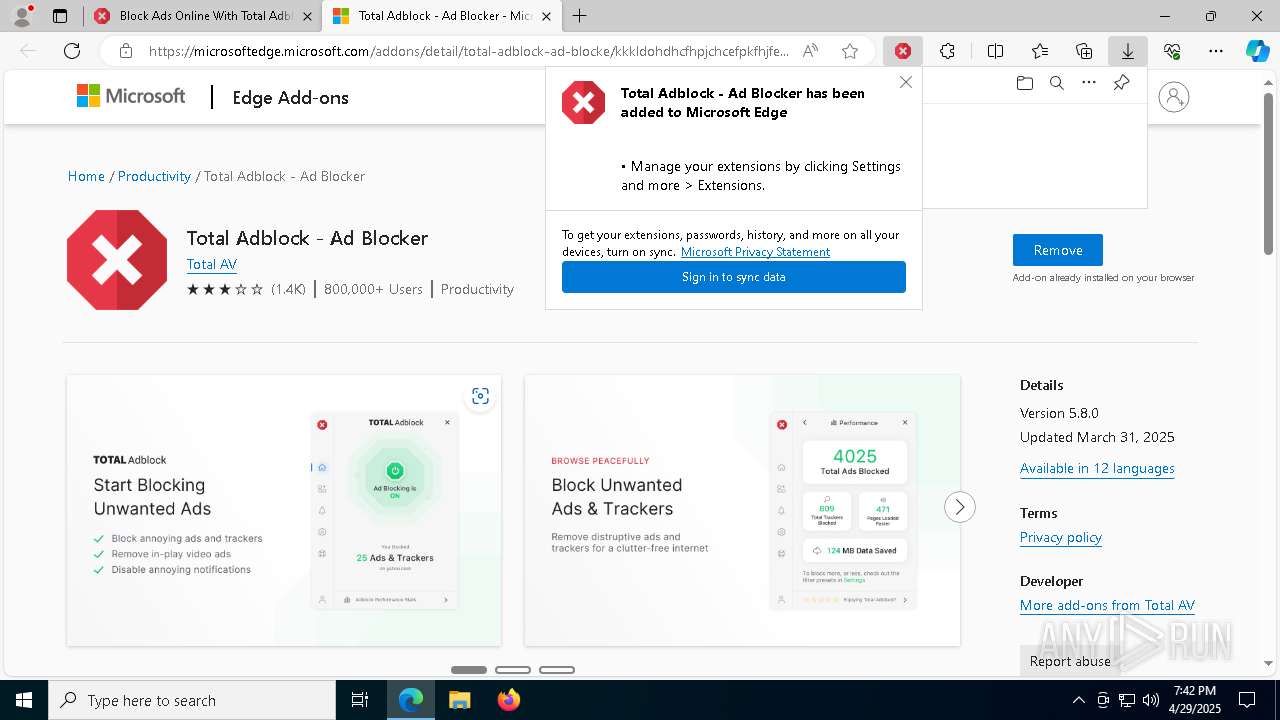Open the Read aloud icon in address bar

810,51
